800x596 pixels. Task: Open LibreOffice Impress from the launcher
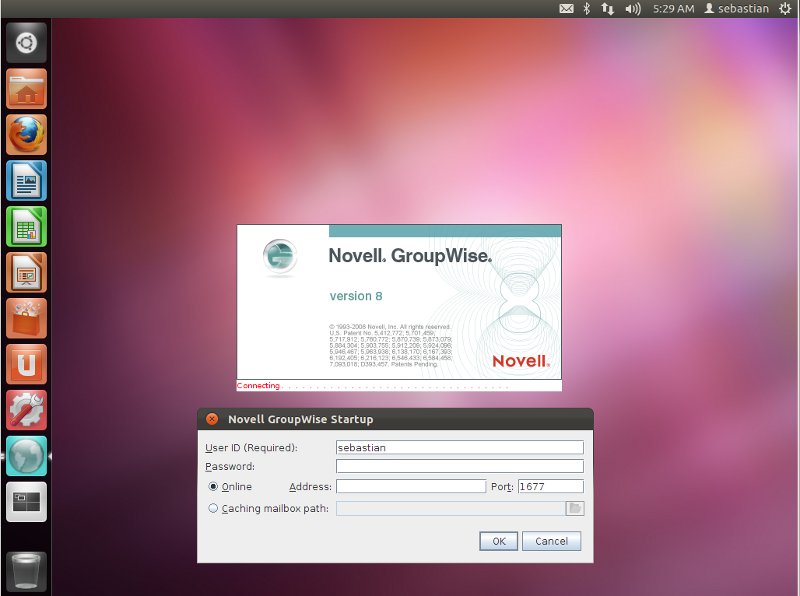tap(27, 272)
